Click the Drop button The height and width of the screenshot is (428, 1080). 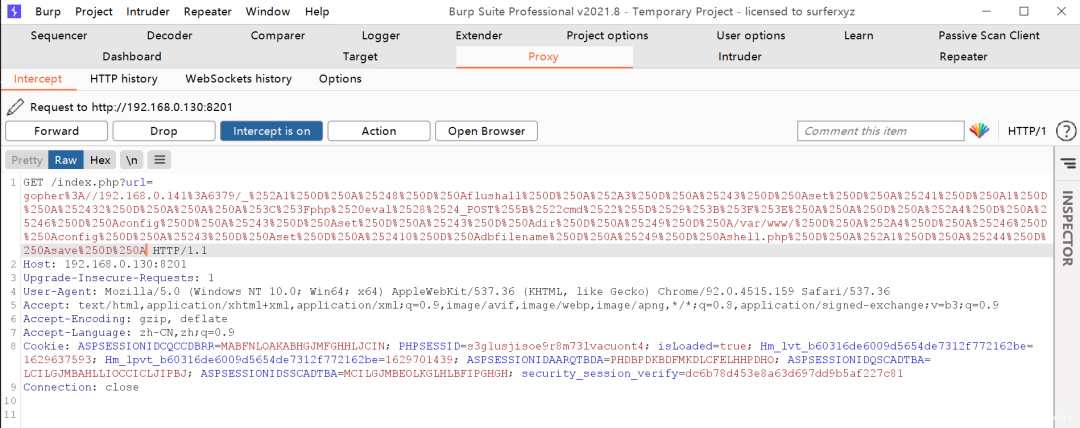coord(164,131)
